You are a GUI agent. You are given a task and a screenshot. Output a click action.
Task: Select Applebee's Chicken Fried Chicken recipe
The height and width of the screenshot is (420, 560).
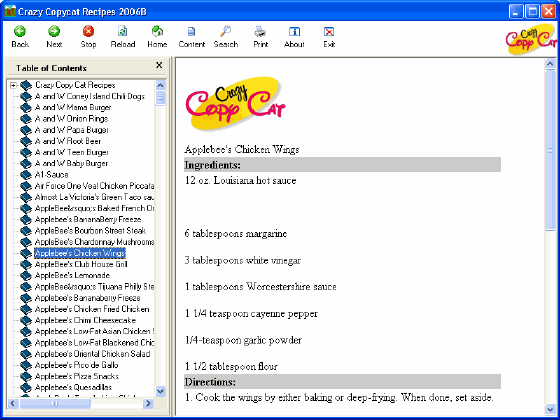pos(92,309)
